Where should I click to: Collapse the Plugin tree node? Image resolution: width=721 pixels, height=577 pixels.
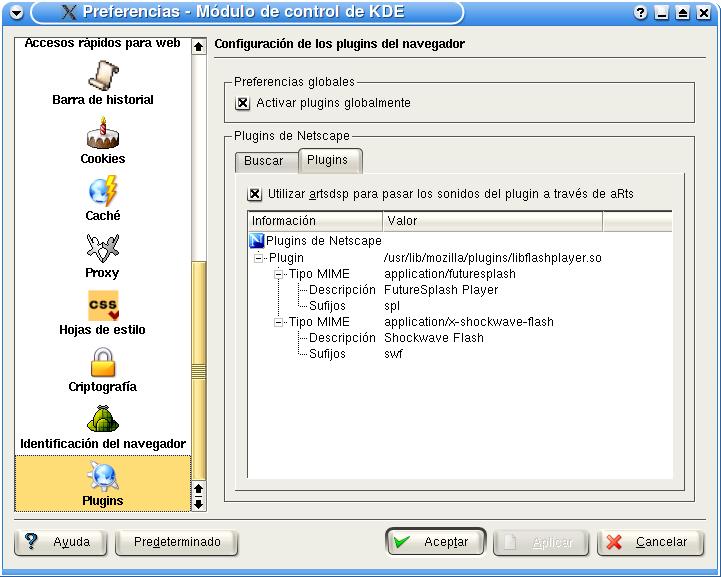coord(259,258)
